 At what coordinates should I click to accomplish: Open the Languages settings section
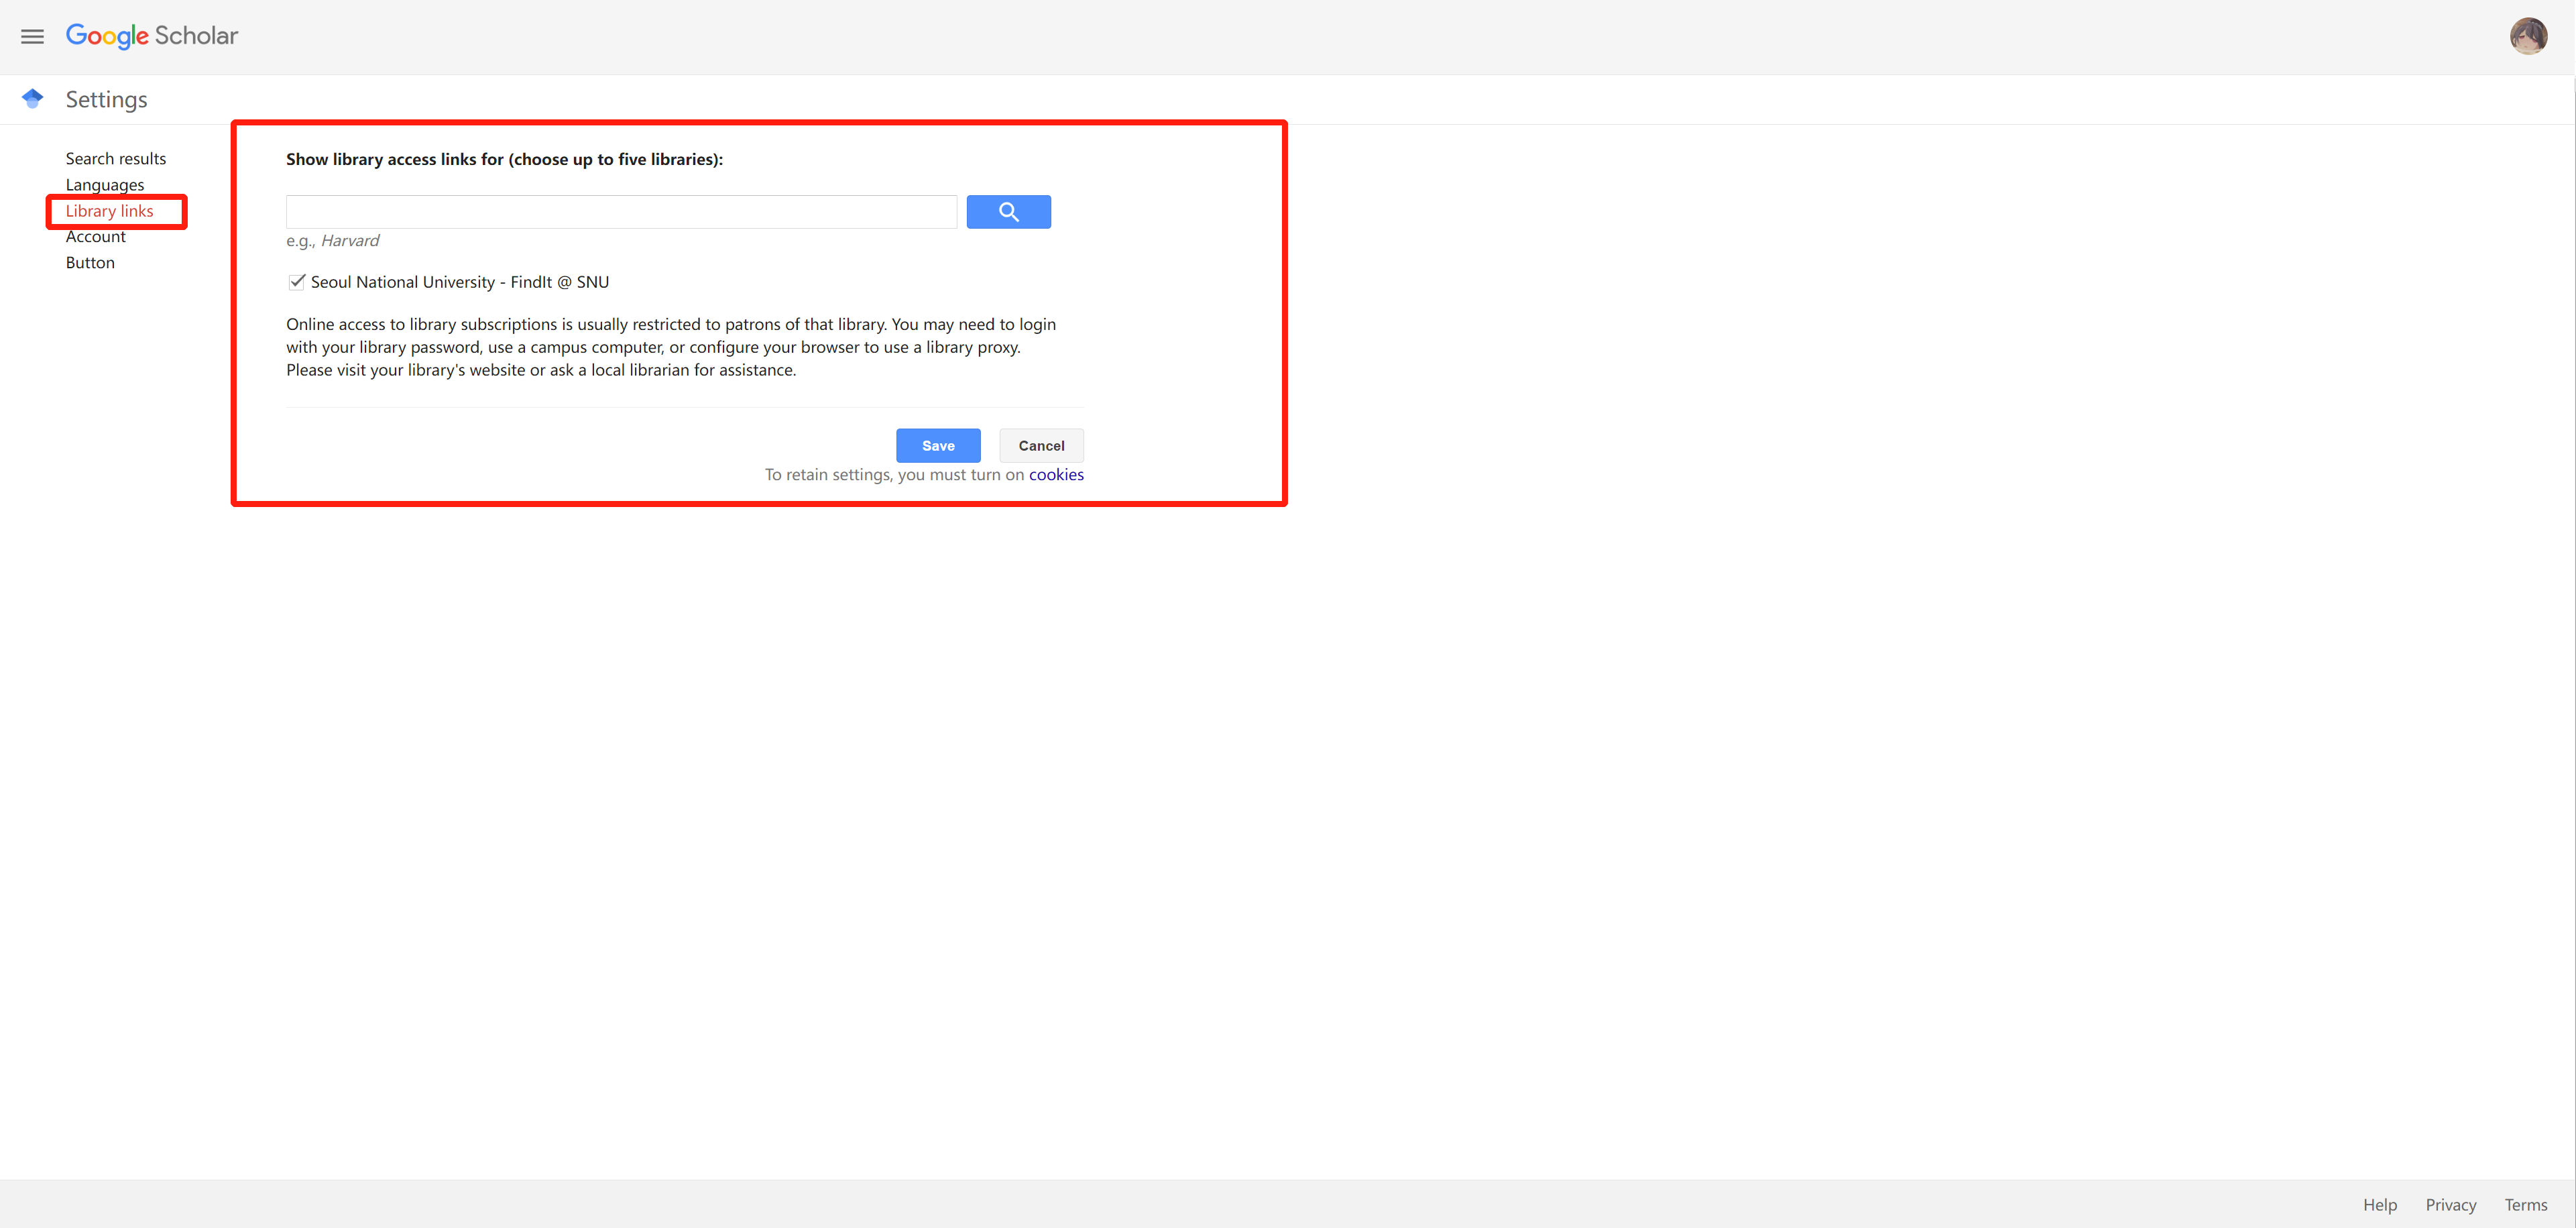(105, 185)
